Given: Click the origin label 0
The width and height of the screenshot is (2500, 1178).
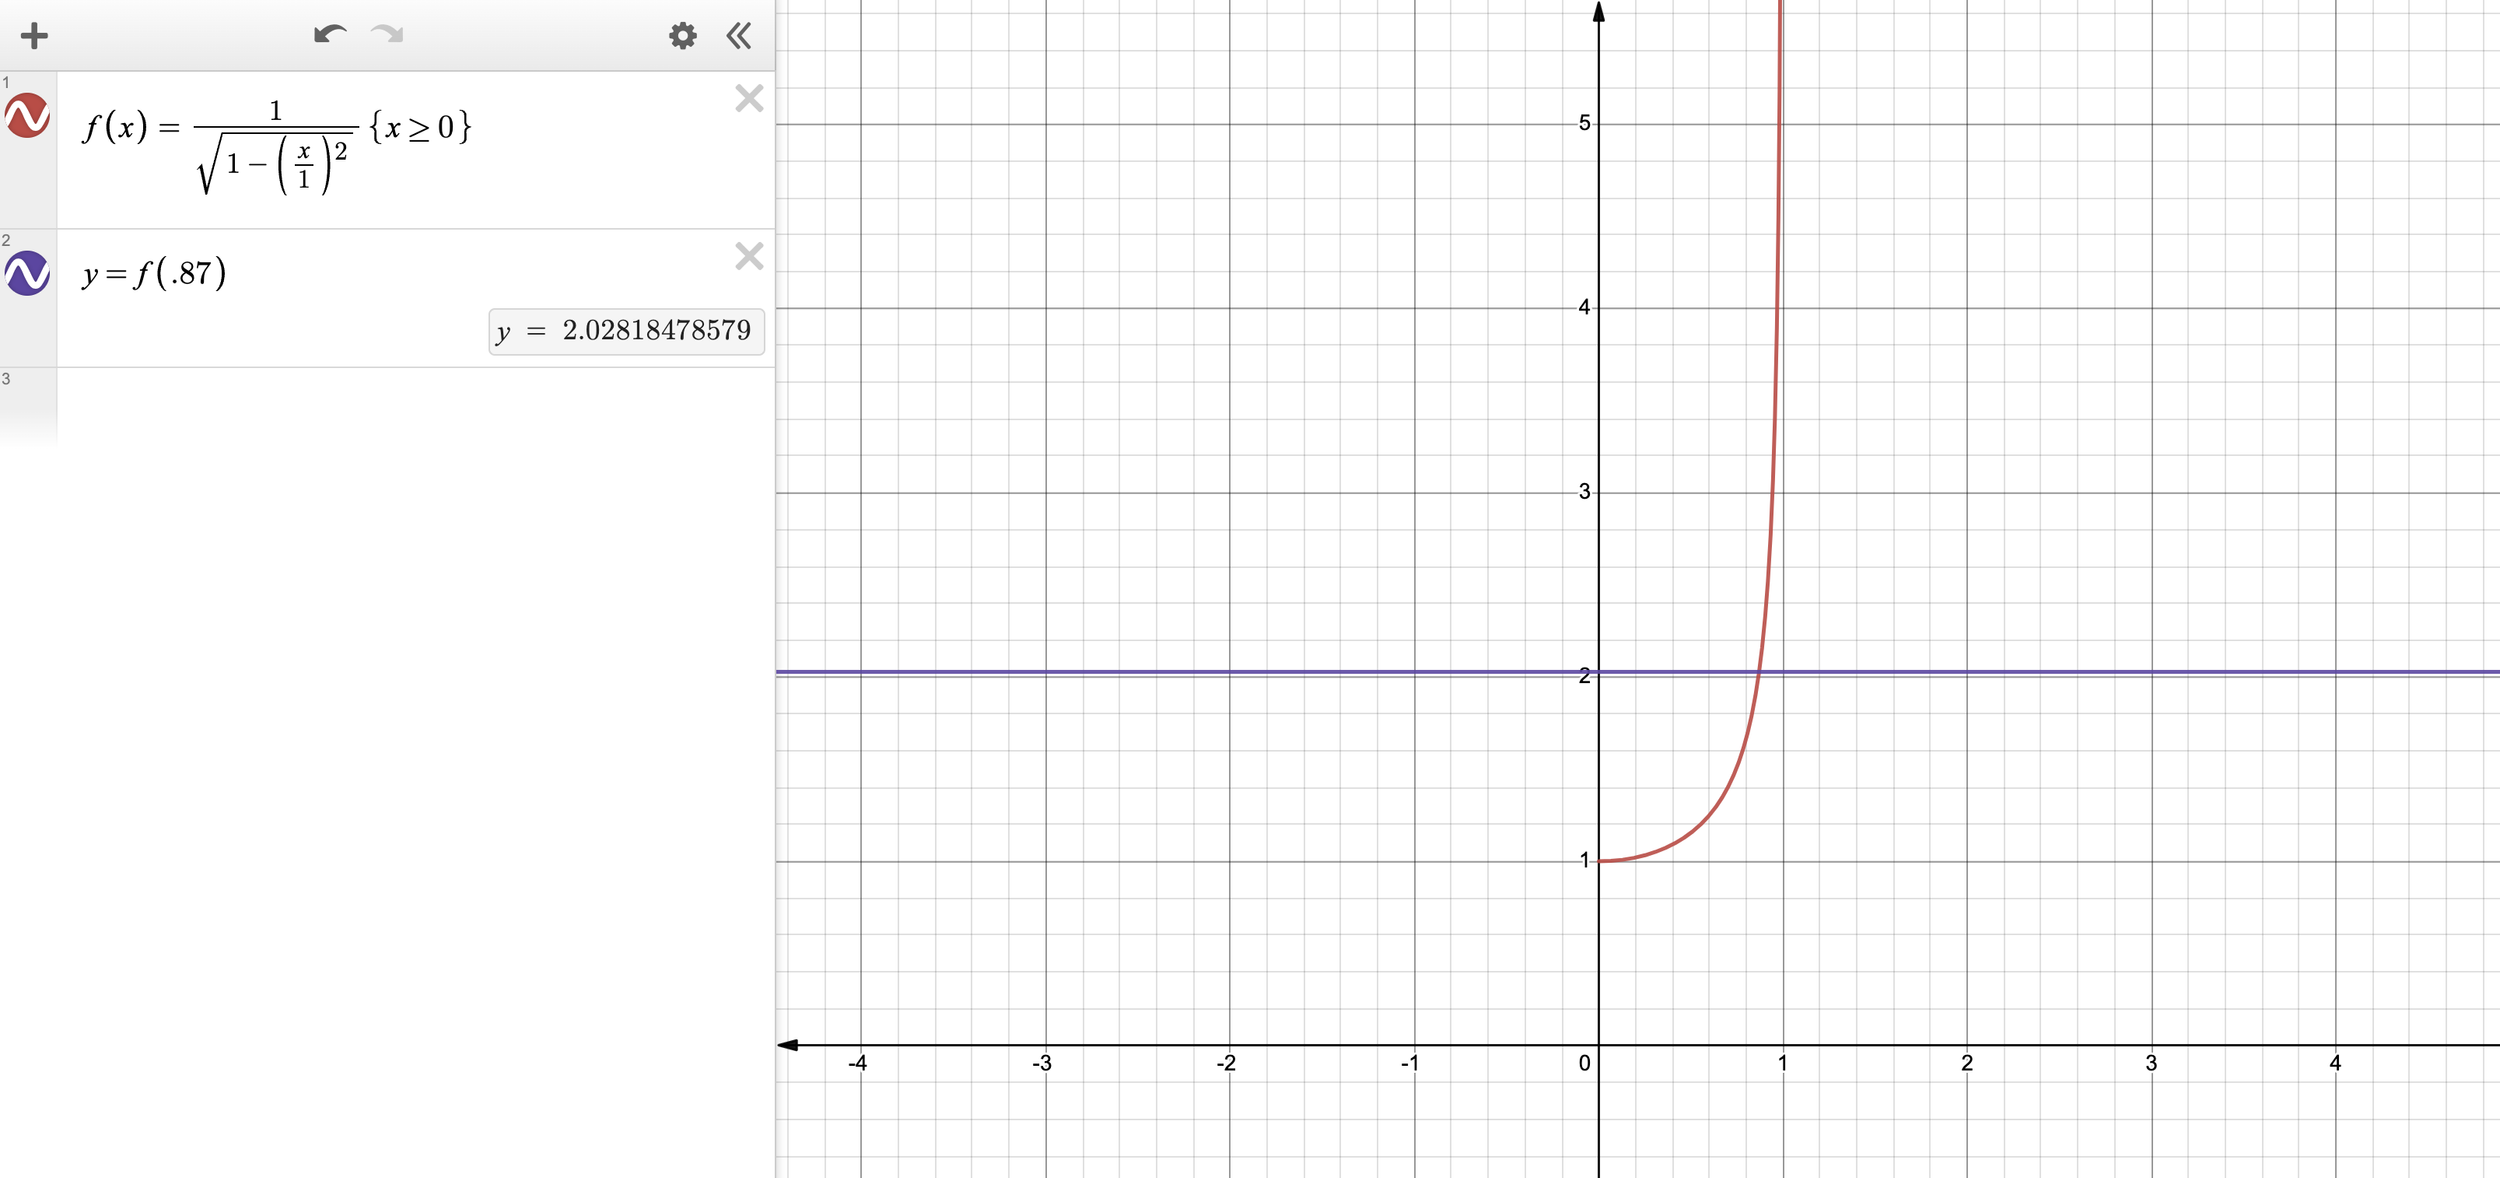Looking at the screenshot, I should coord(1584,1063).
